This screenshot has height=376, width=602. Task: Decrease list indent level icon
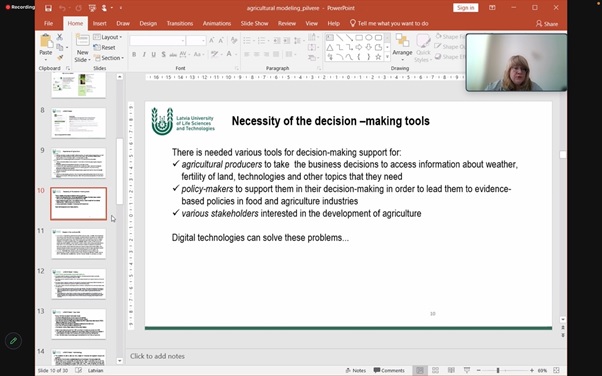pyautogui.click(x=277, y=40)
